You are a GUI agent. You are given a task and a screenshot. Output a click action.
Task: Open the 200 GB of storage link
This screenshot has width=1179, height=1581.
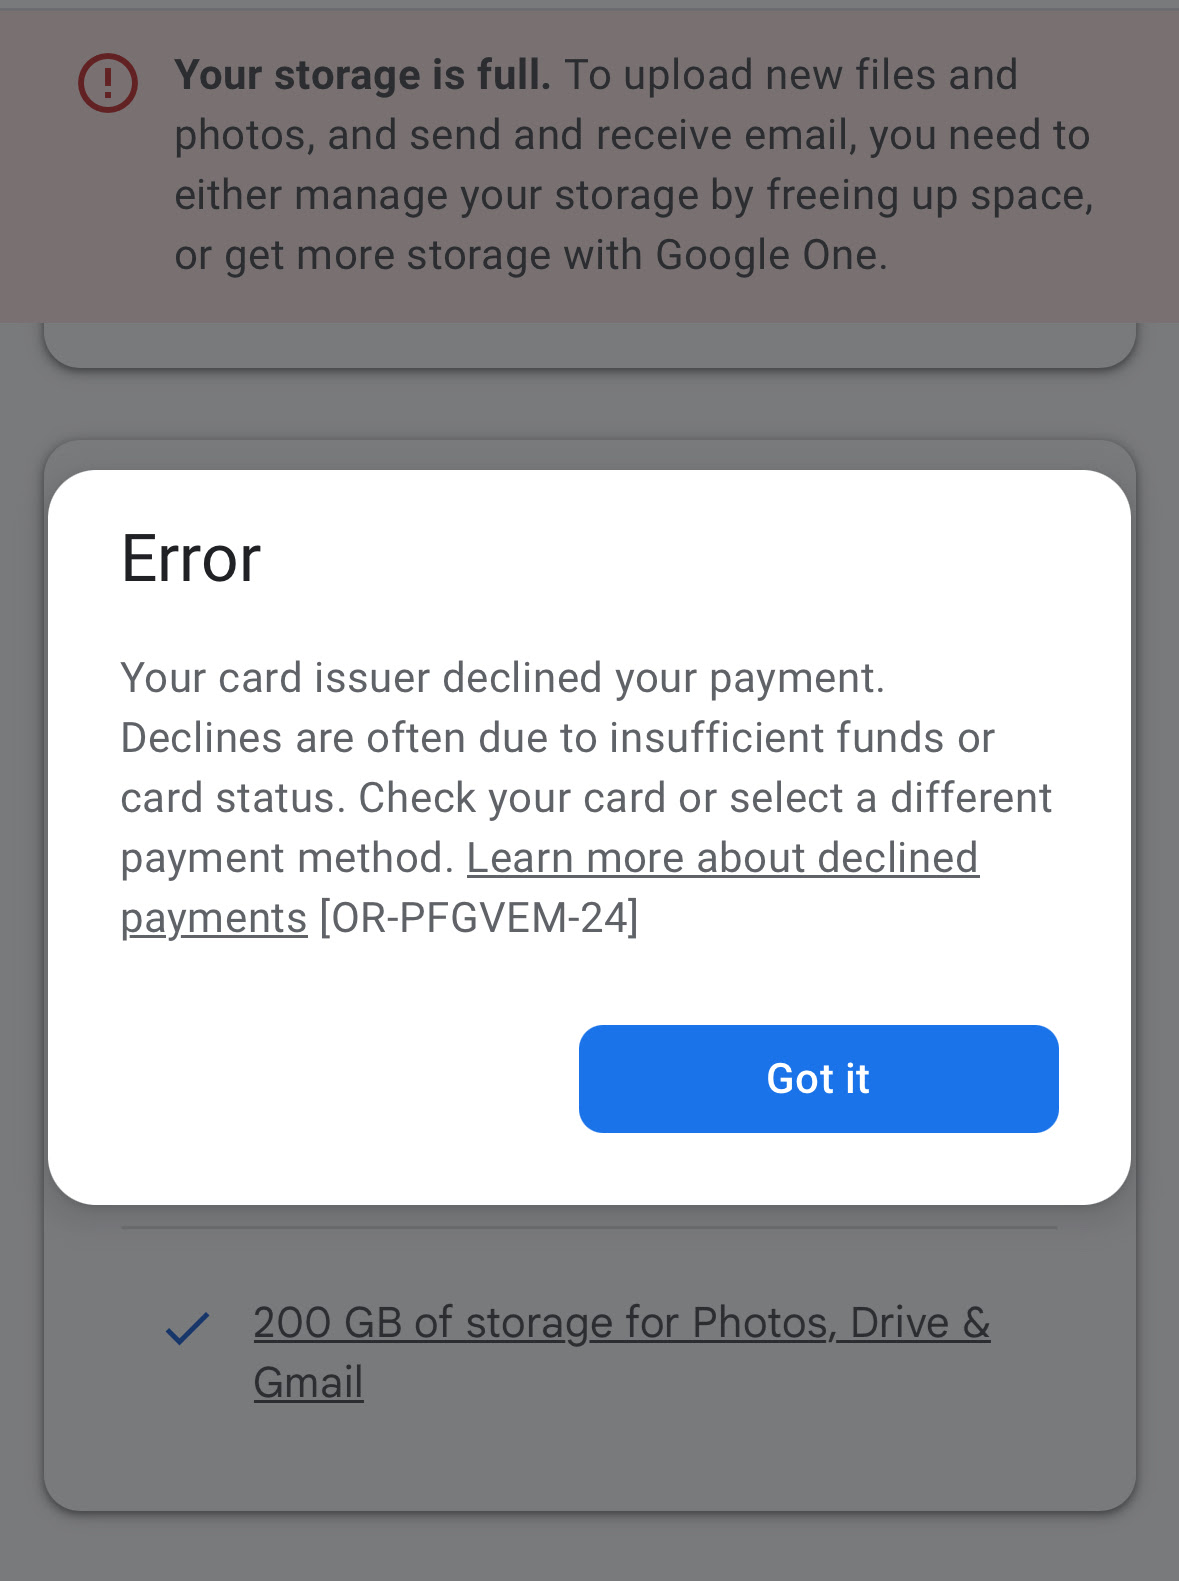[621, 1352]
